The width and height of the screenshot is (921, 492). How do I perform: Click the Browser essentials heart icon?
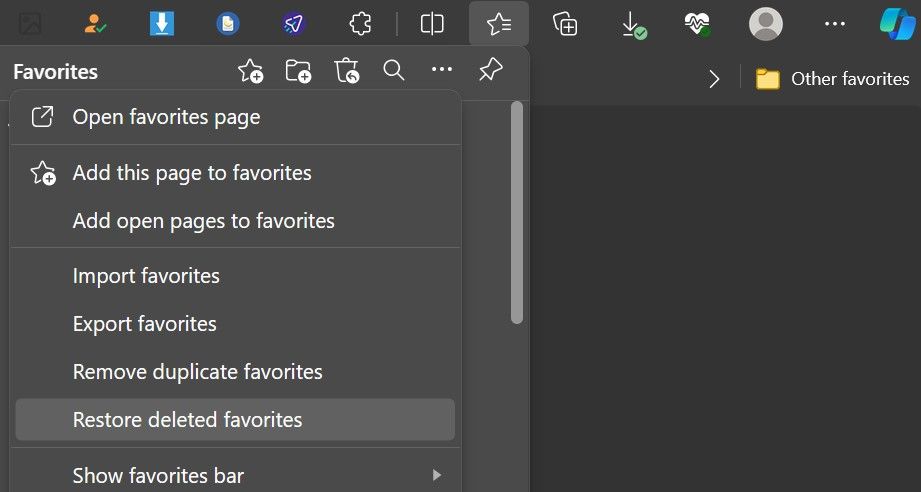(698, 24)
